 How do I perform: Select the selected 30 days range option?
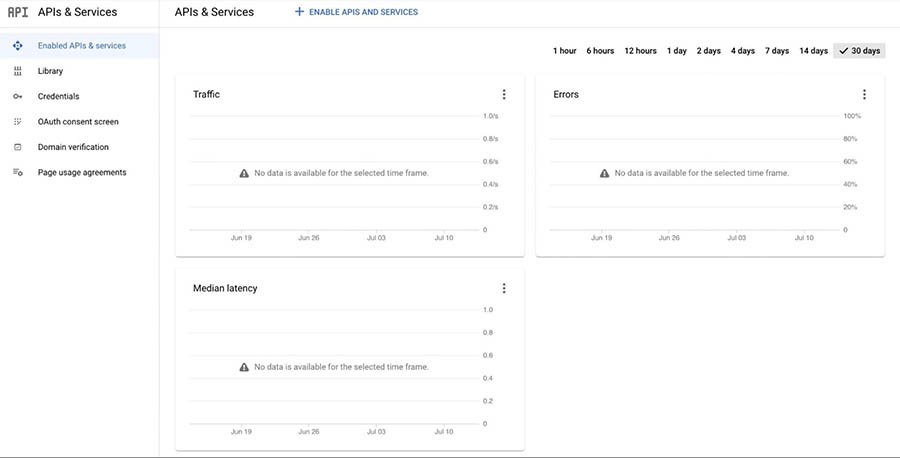859,51
